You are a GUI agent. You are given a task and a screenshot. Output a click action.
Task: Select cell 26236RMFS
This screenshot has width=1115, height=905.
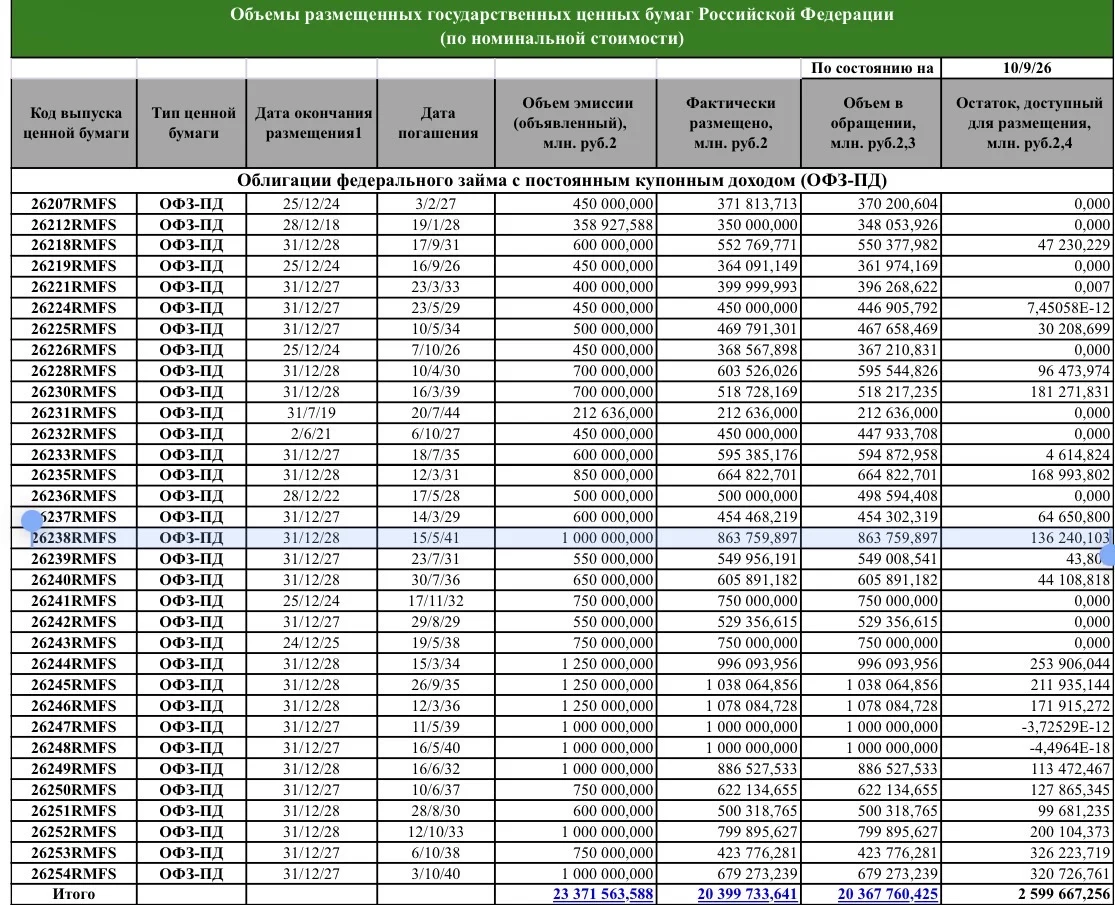74,496
